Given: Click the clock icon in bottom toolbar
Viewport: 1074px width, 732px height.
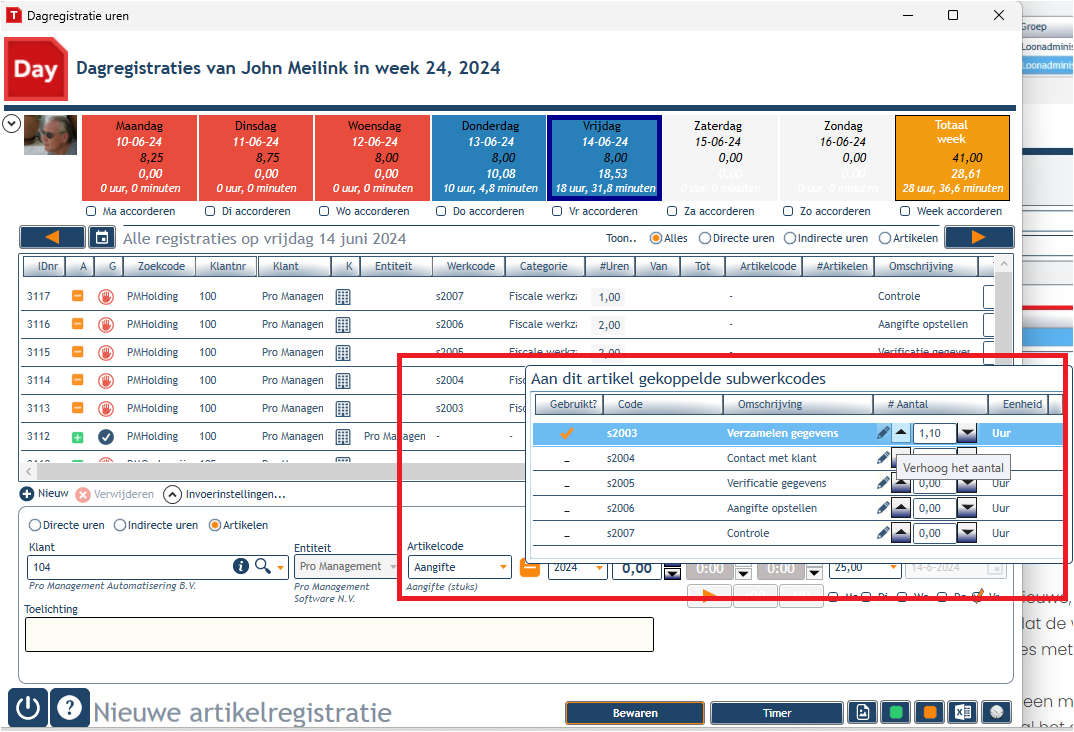Looking at the screenshot, I should (x=997, y=713).
